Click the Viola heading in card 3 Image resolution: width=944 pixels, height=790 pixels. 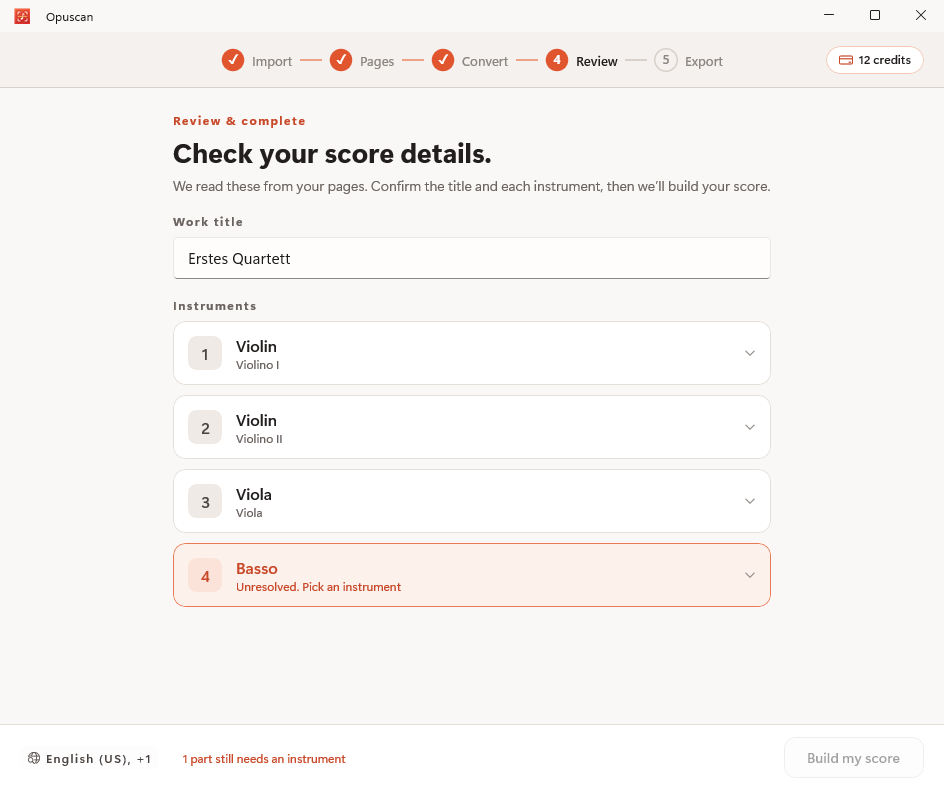pos(253,494)
